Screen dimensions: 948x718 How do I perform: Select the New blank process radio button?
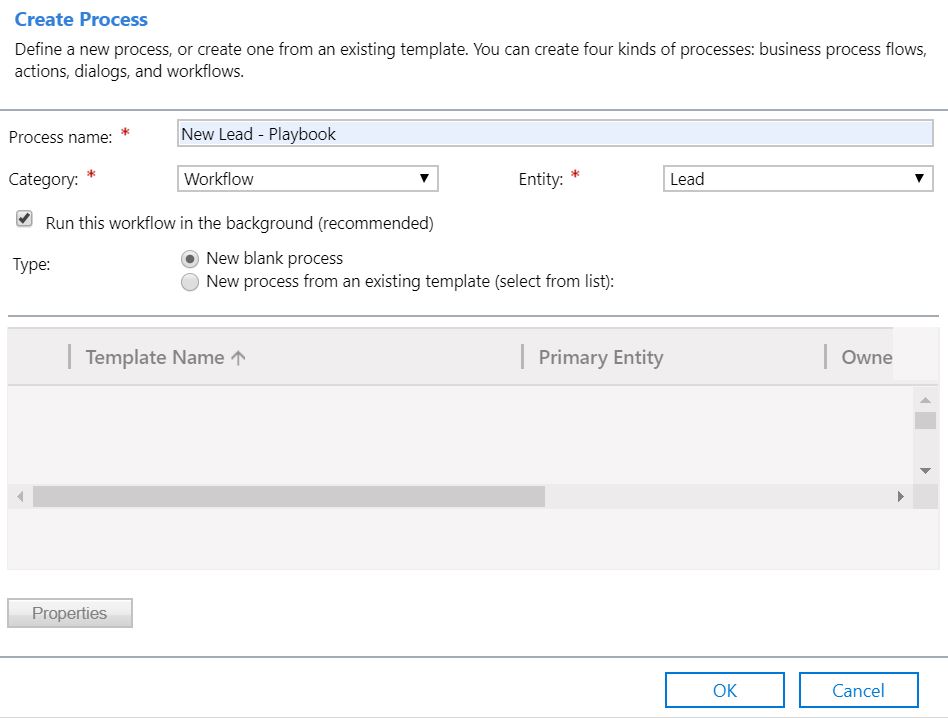(x=190, y=259)
